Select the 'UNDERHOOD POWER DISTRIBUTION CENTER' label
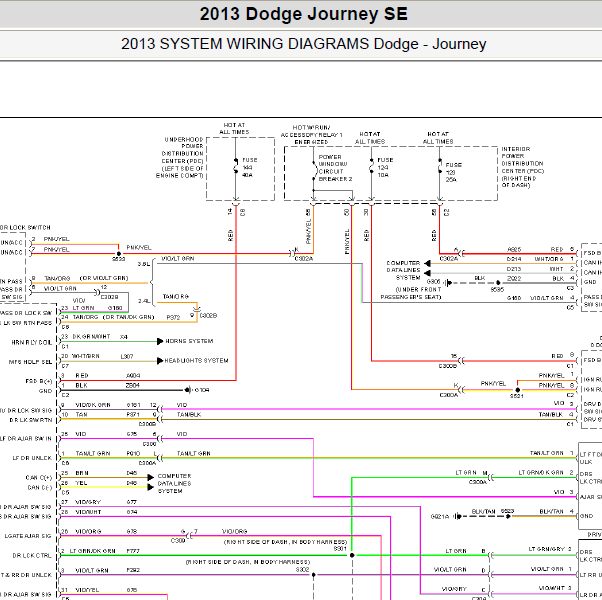This screenshot has height=600, width=602. pos(180,157)
